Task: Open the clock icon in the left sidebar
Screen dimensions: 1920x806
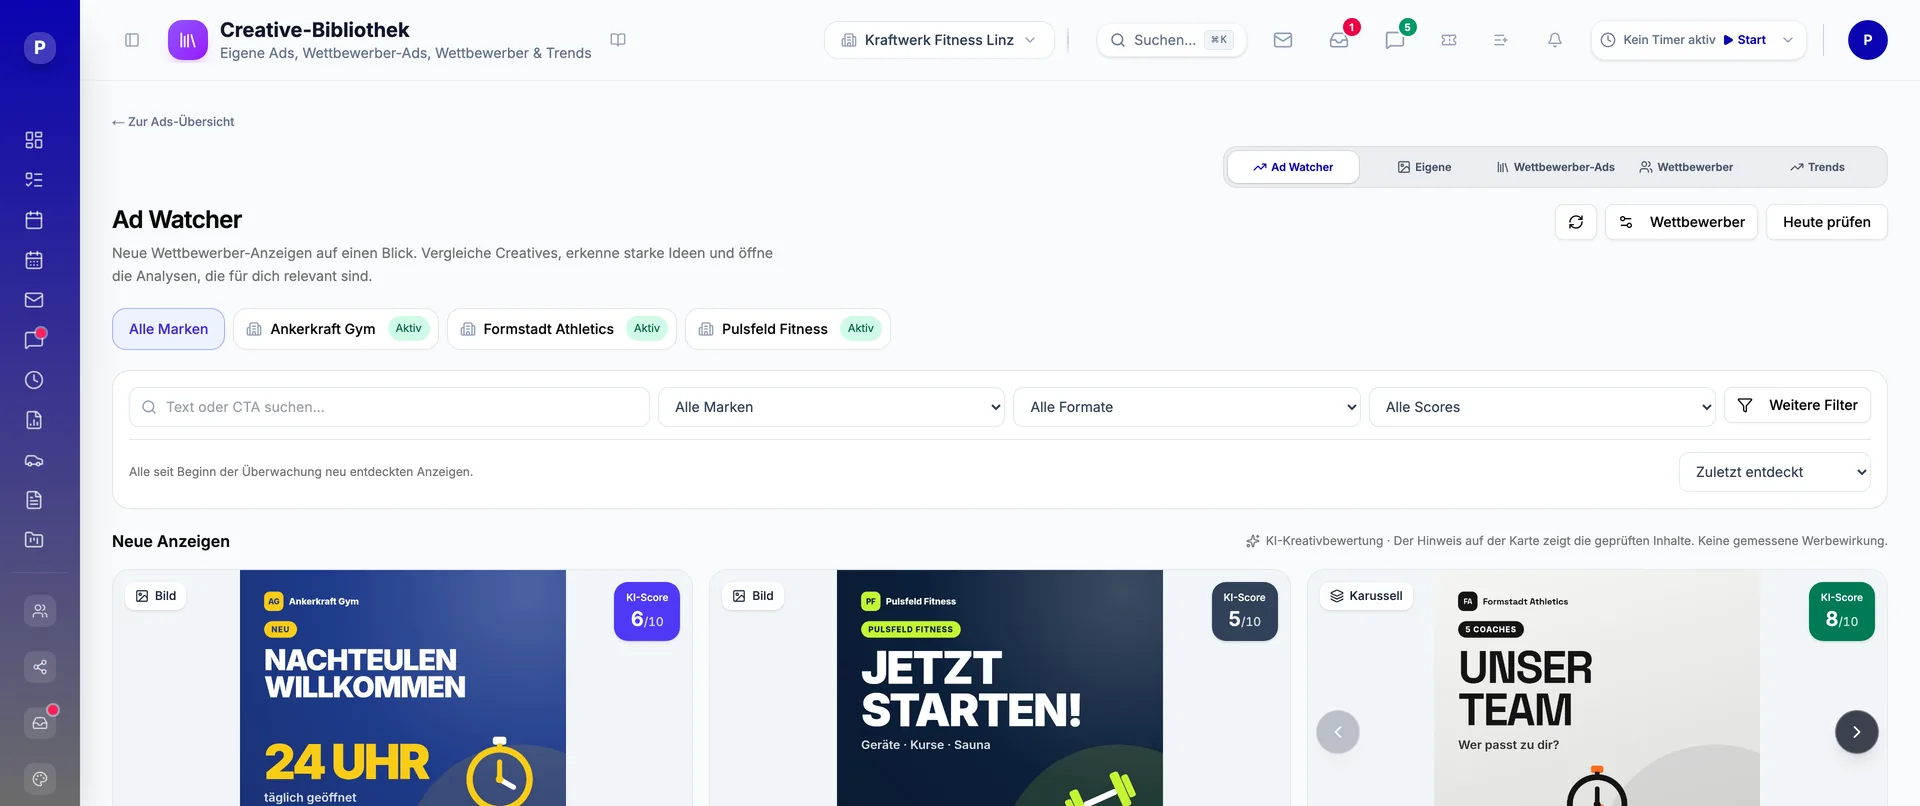Action: point(34,380)
